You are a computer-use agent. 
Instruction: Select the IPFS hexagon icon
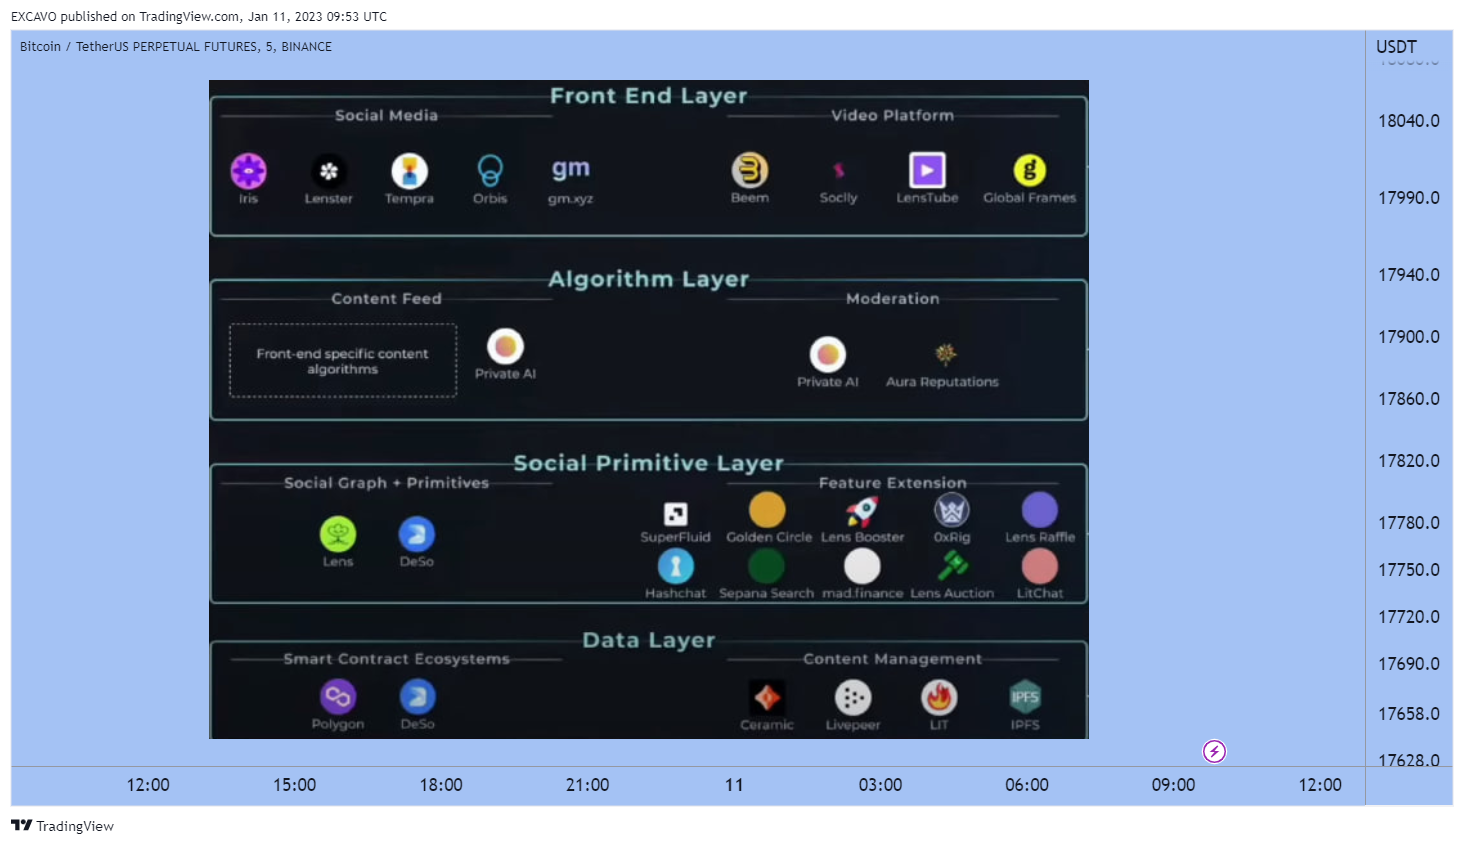tap(1025, 697)
